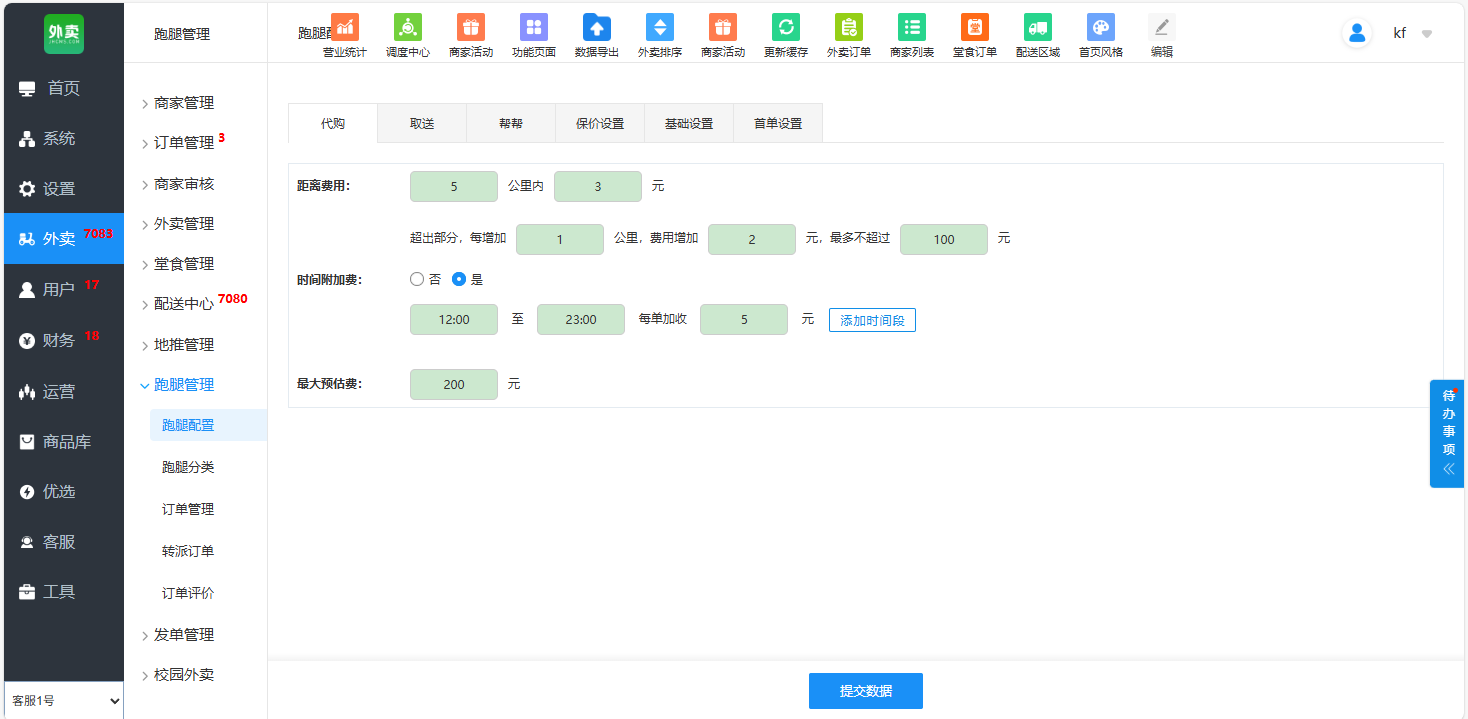Open the 营业统计 chart icon
Viewport: 1468px width, 719px height.
(344, 28)
